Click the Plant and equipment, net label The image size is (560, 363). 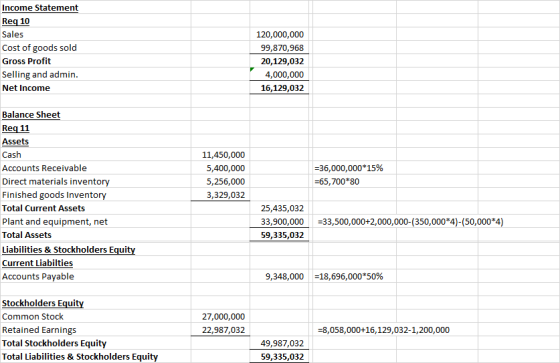(55, 222)
